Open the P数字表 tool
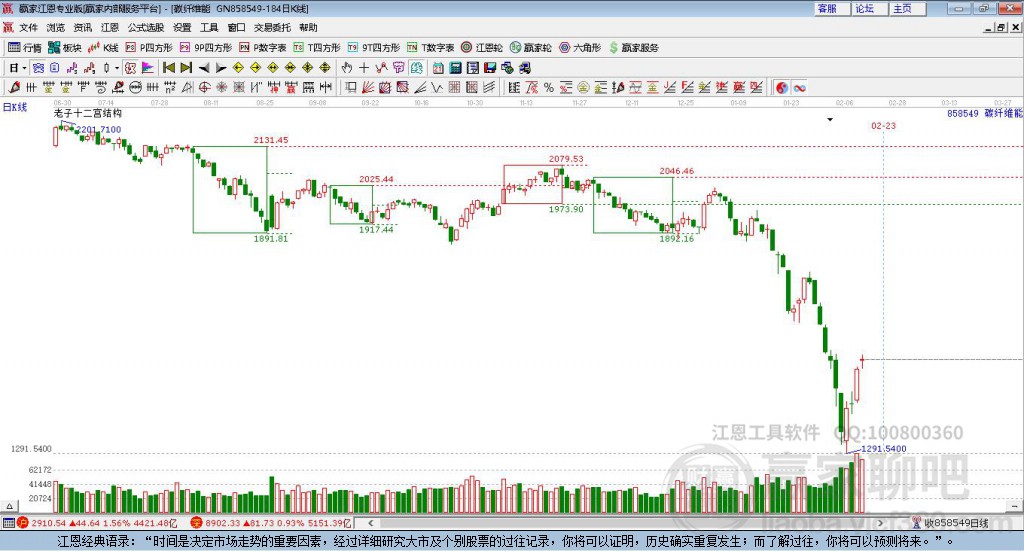Screen dimensions: 1024x551 coord(263,48)
